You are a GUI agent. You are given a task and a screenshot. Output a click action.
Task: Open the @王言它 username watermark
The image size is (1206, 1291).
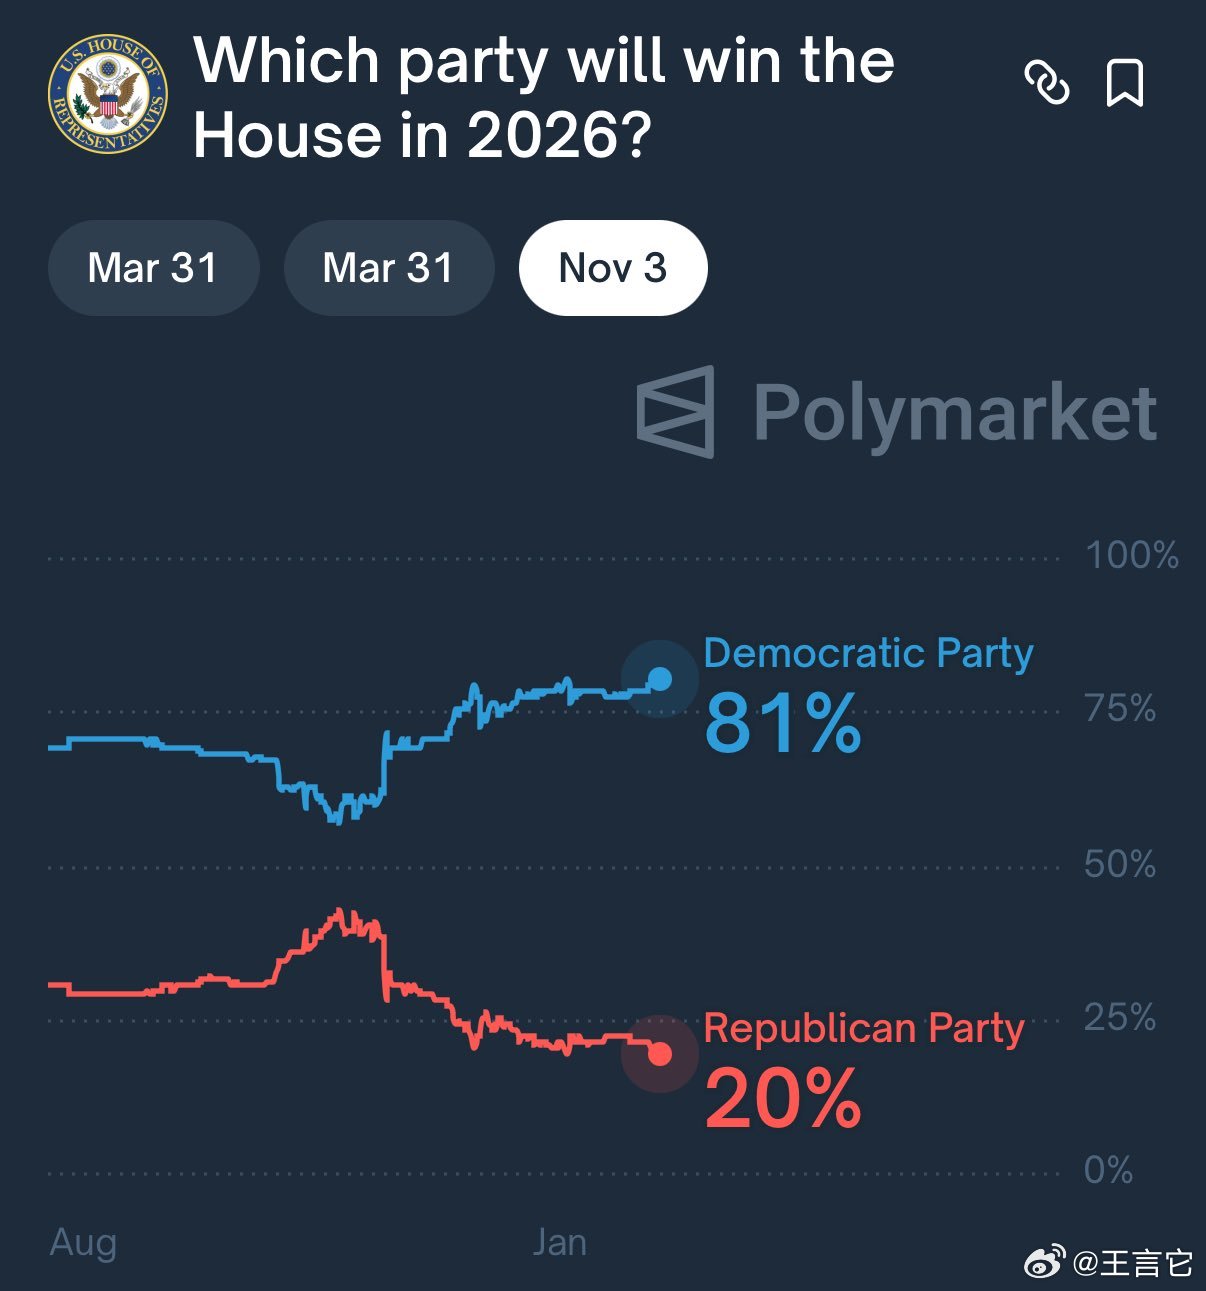point(1133,1263)
